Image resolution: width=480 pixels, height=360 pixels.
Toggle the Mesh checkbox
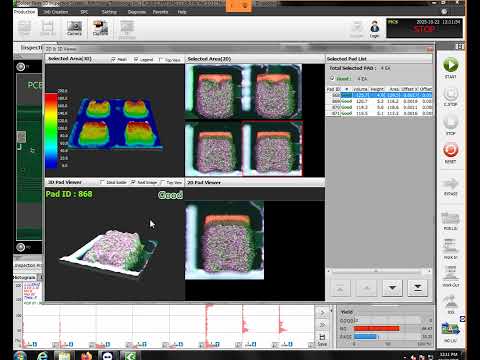(x=114, y=59)
